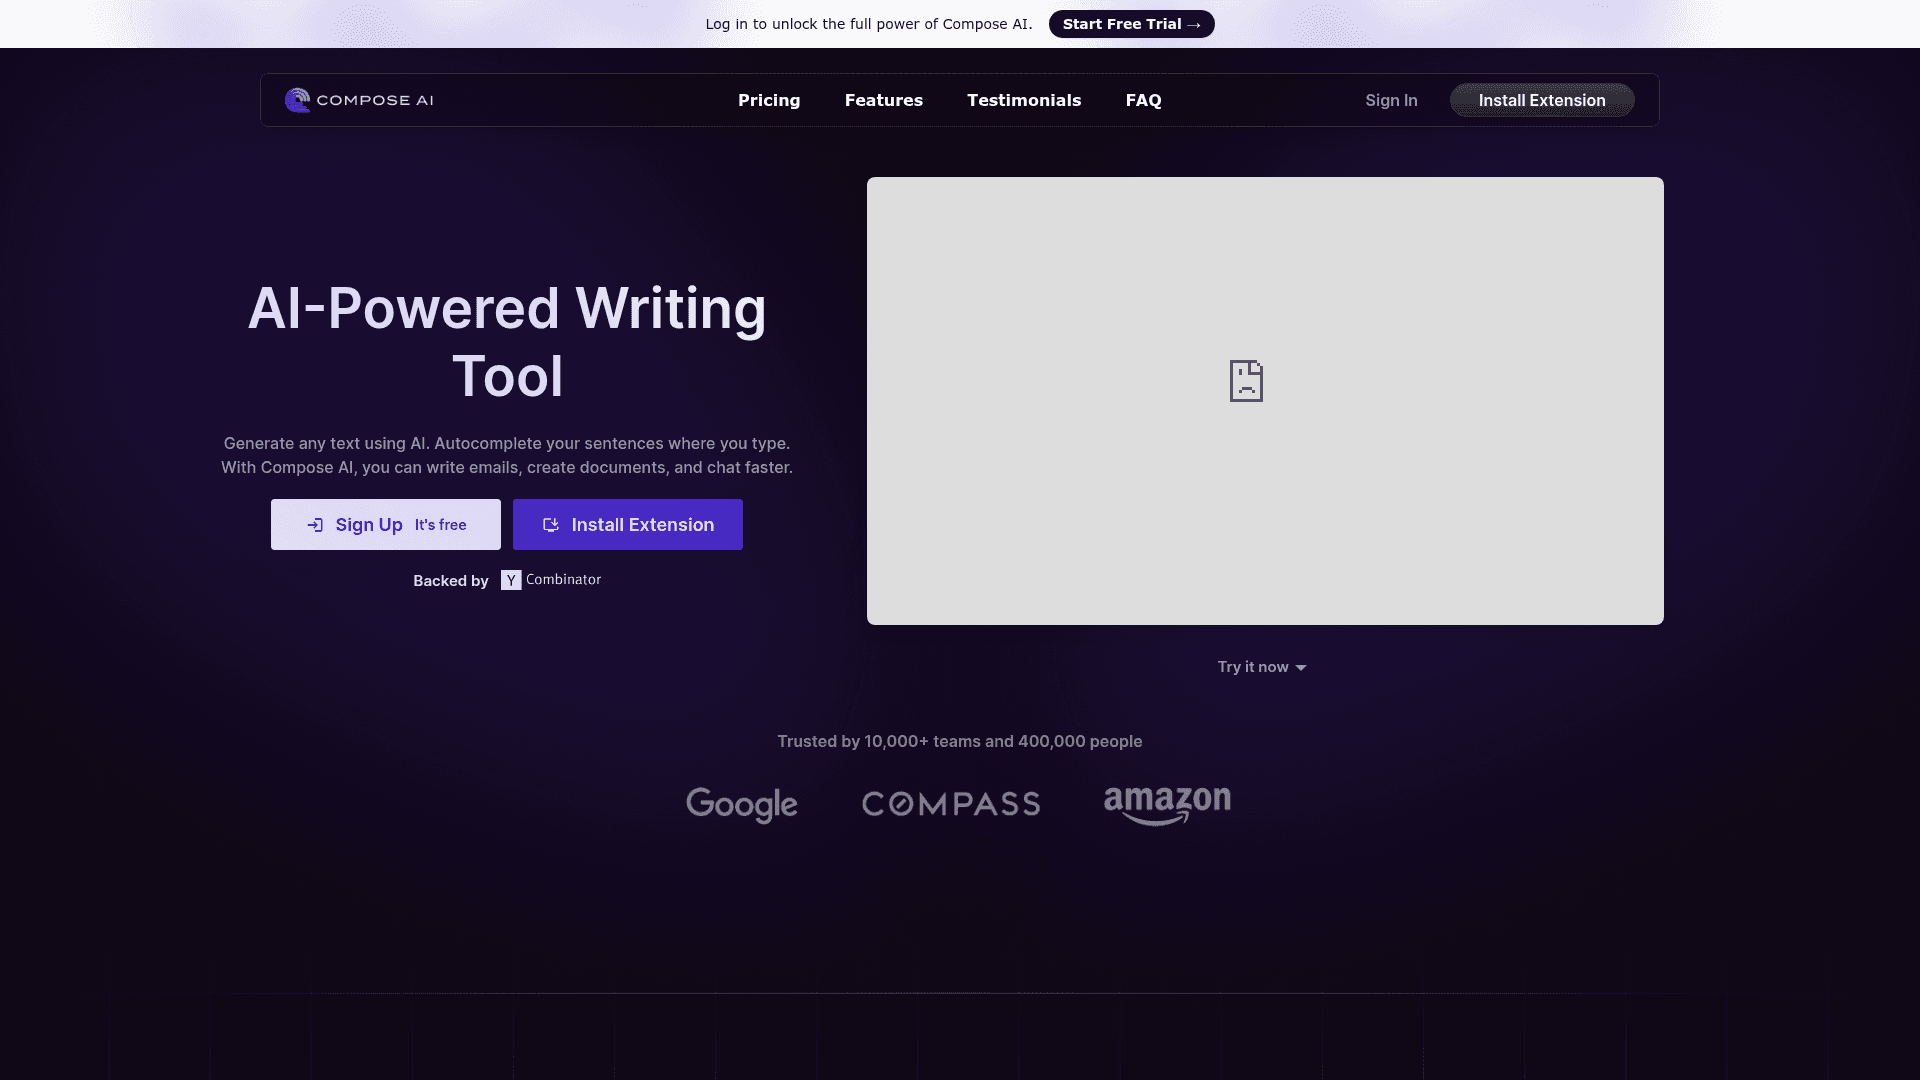
Task: Click Sign Up It's free
Action: pyautogui.click(x=386, y=524)
